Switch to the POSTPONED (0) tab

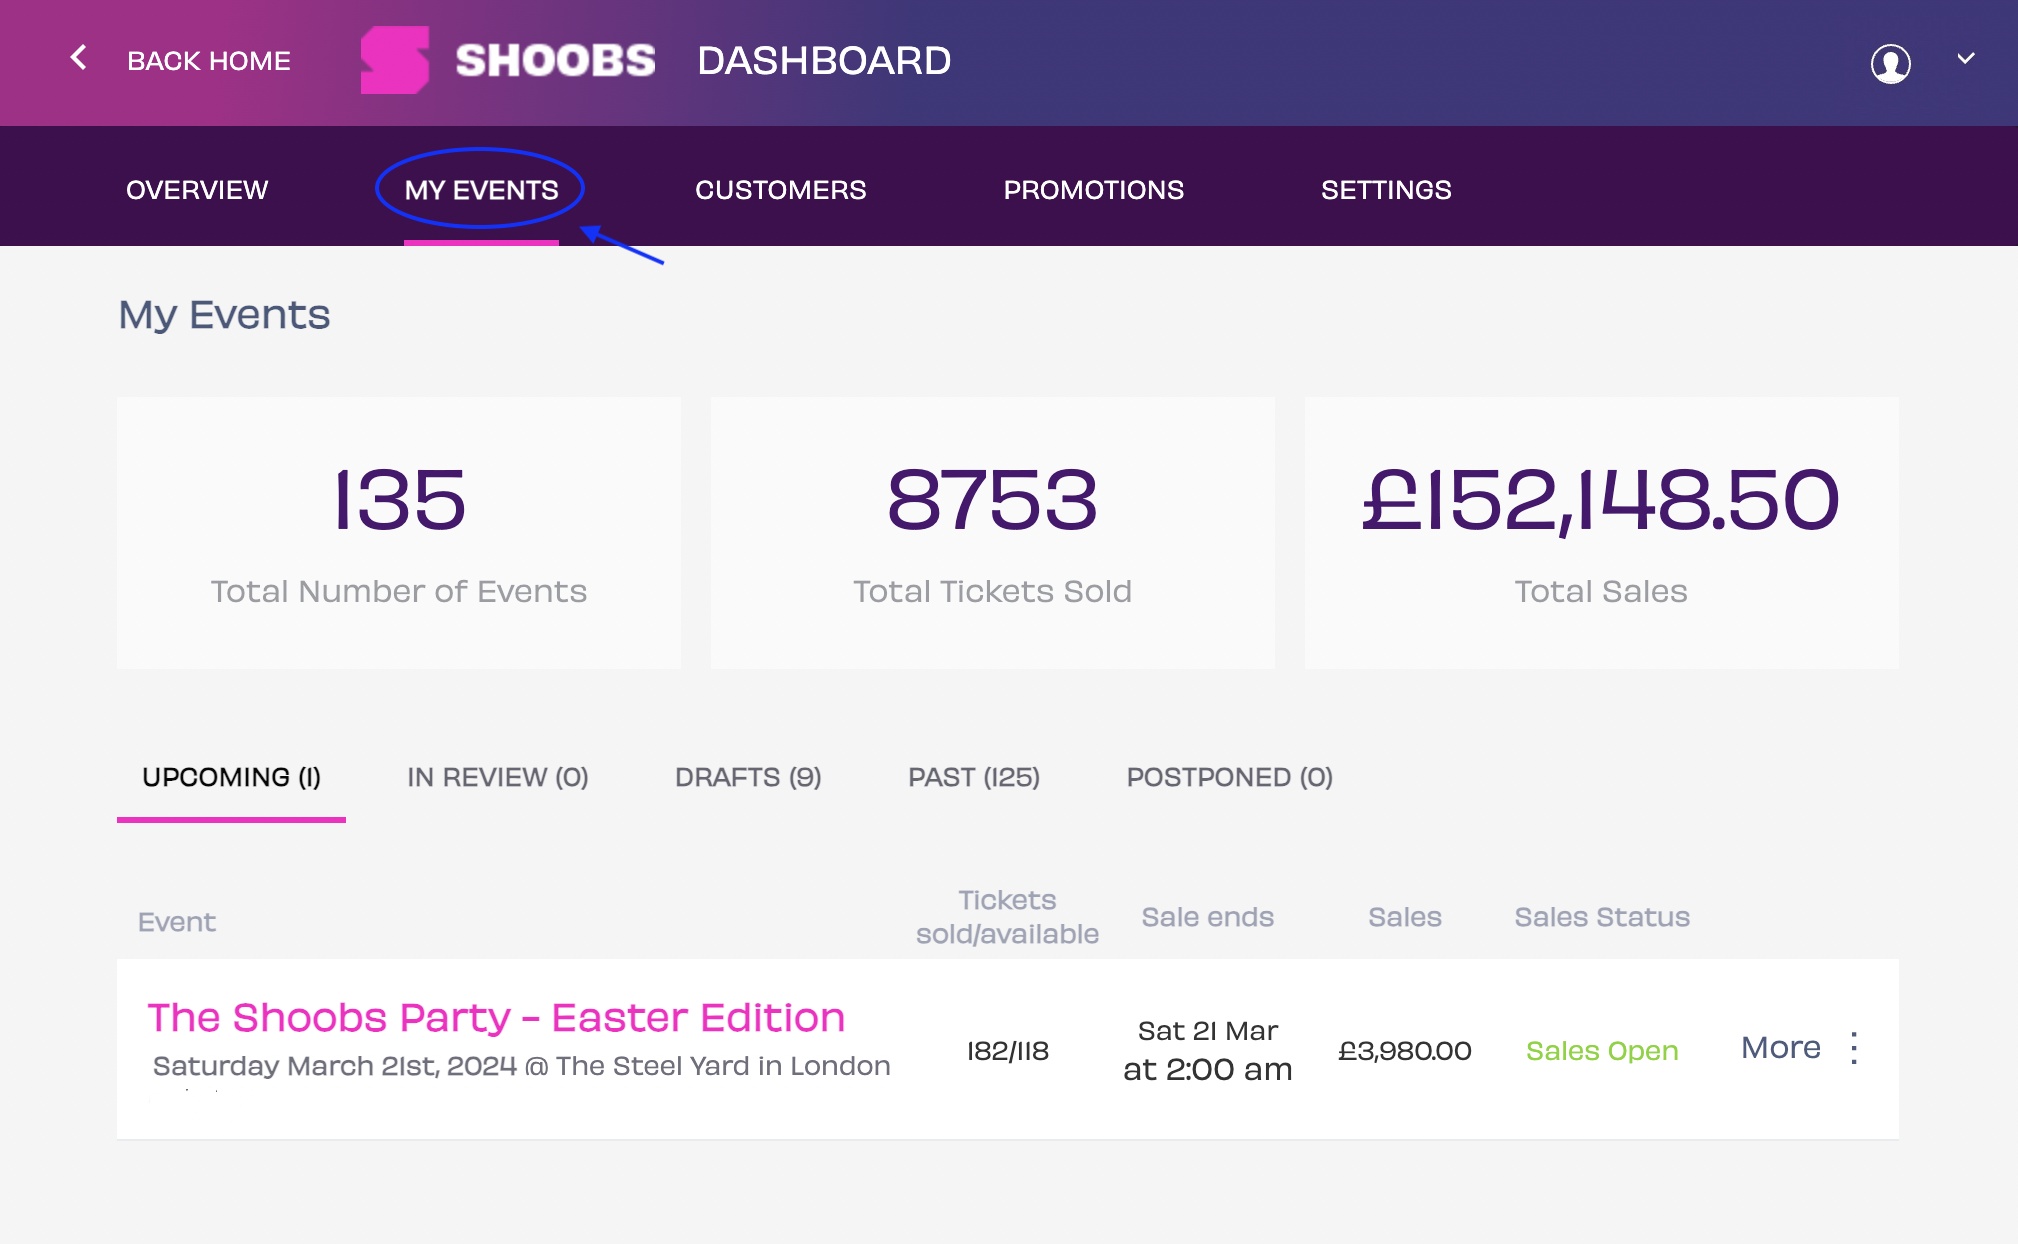point(1229,777)
